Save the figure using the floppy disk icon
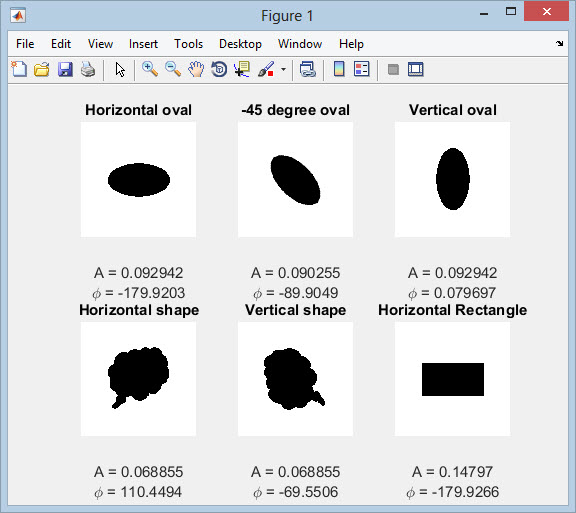Viewport: 576px width, 513px height. [65, 69]
